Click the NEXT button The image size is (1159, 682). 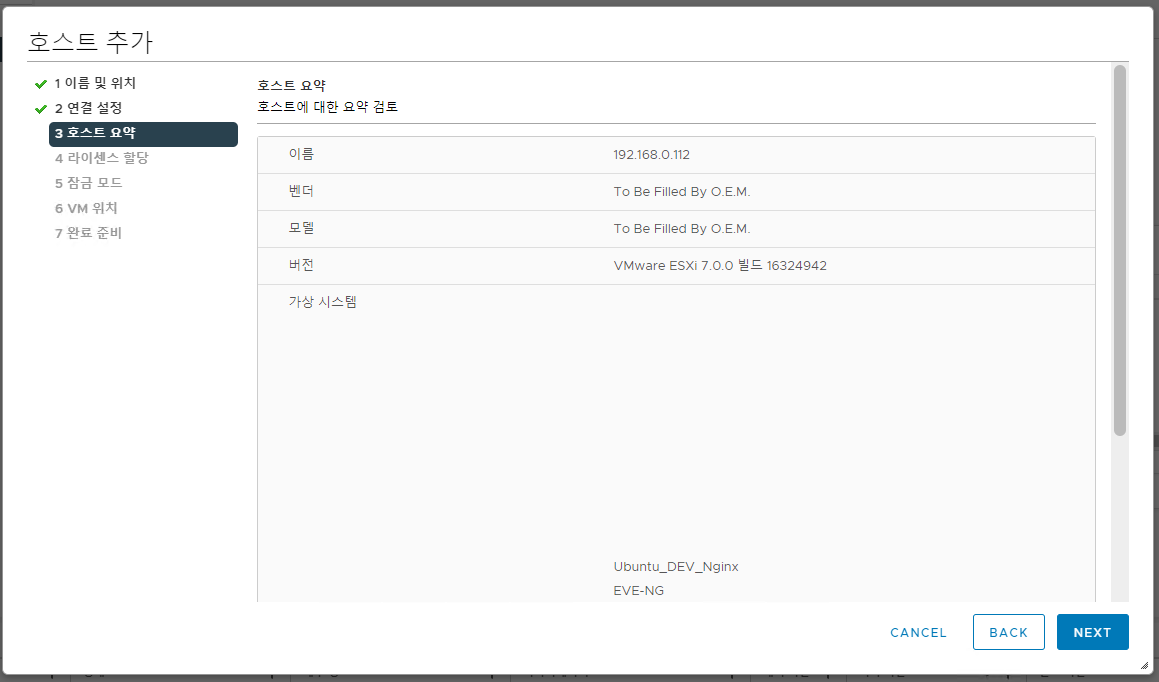pos(1092,632)
